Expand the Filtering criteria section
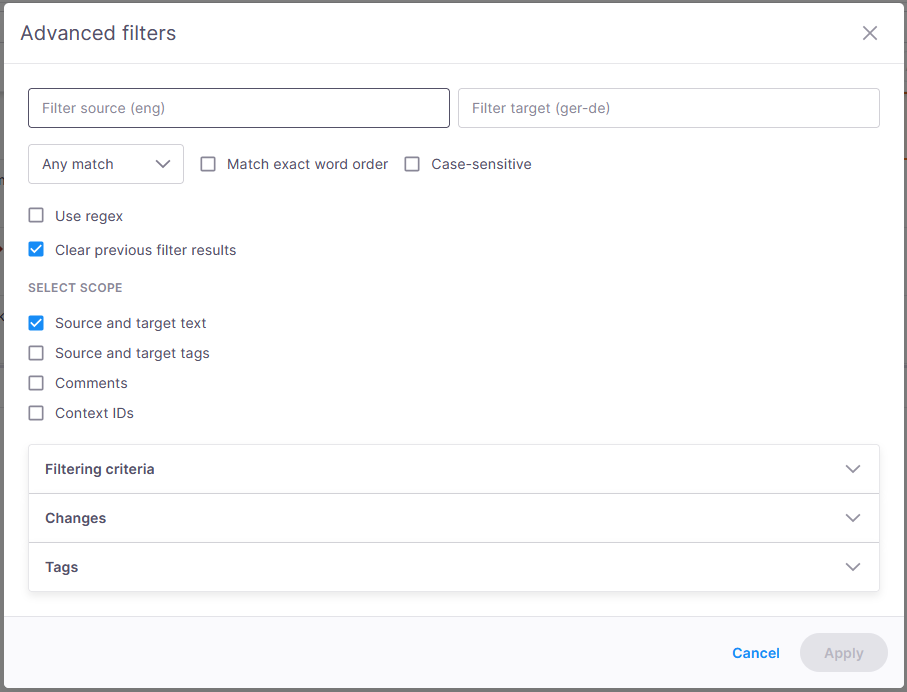This screenshot has height=692, width=907. 453,468
